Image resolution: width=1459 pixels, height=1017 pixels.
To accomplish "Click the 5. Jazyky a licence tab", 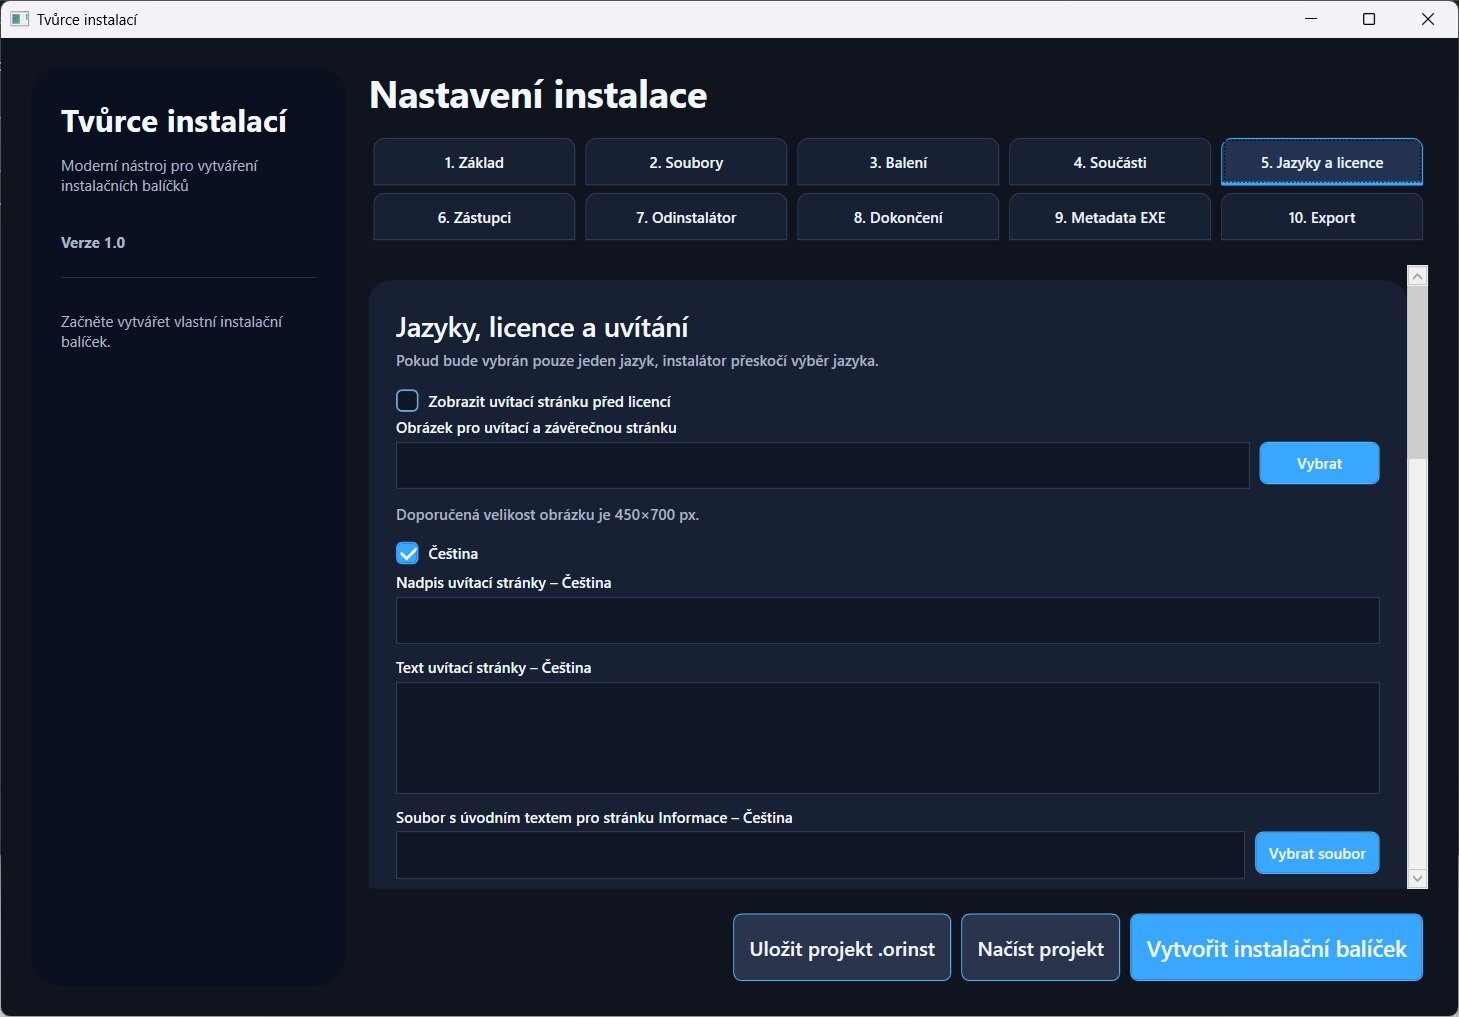I will tap(1322, 162).
